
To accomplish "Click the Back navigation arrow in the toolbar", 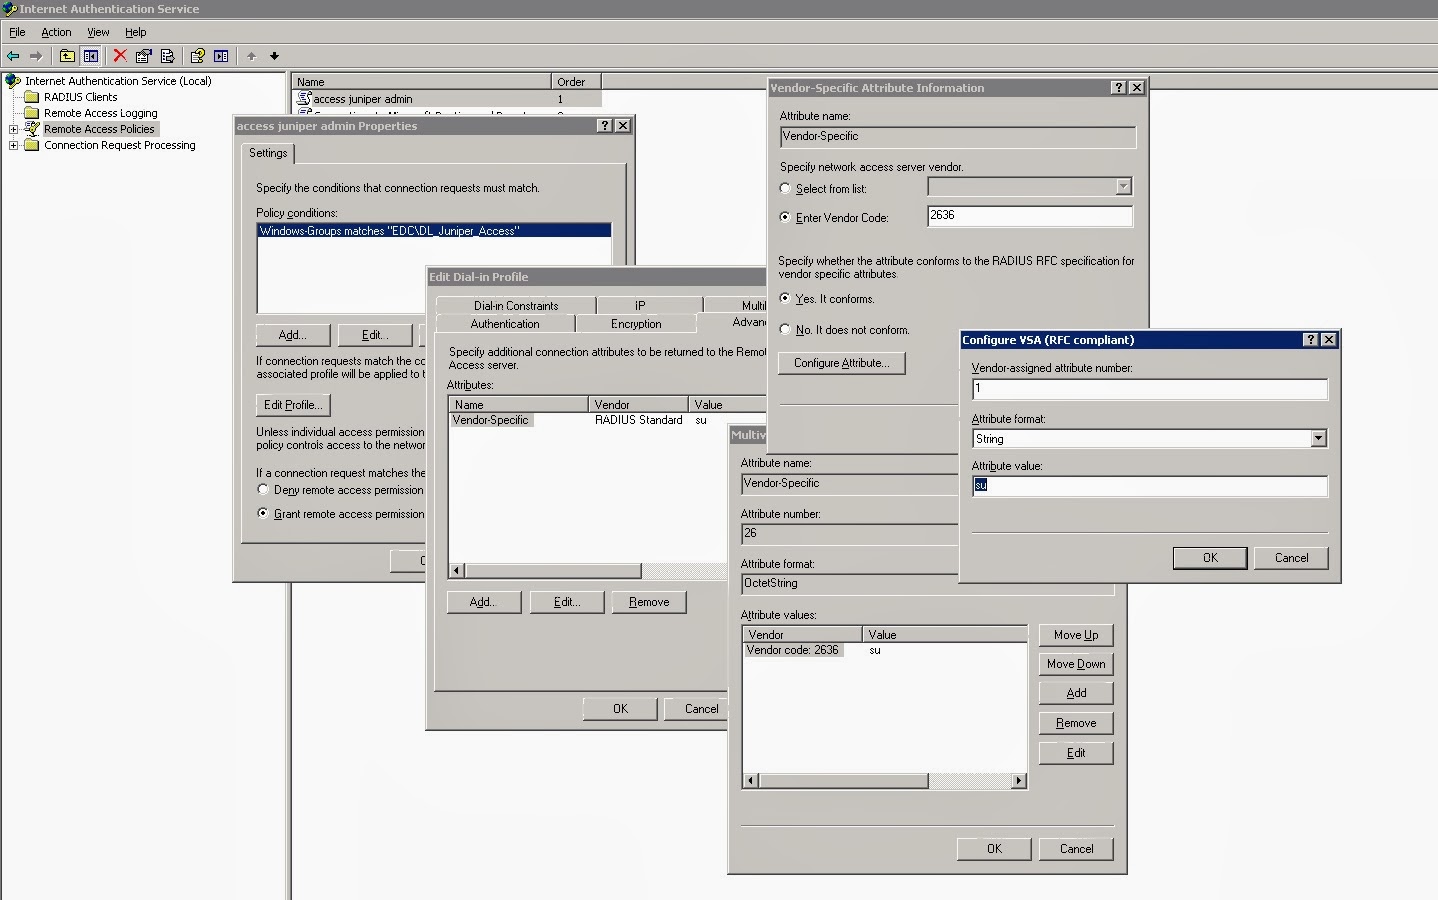I will coord(12,56).
